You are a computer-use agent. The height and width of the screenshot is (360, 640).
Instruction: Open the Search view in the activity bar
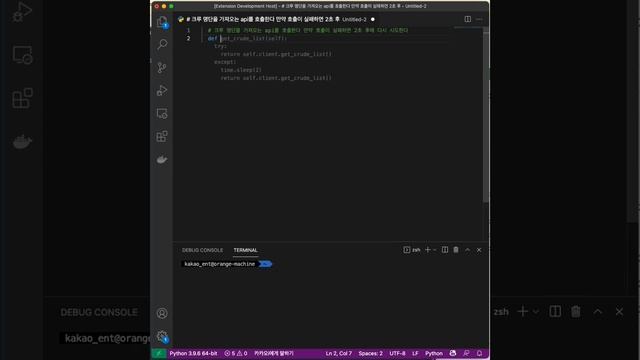(x=162, y=44)
